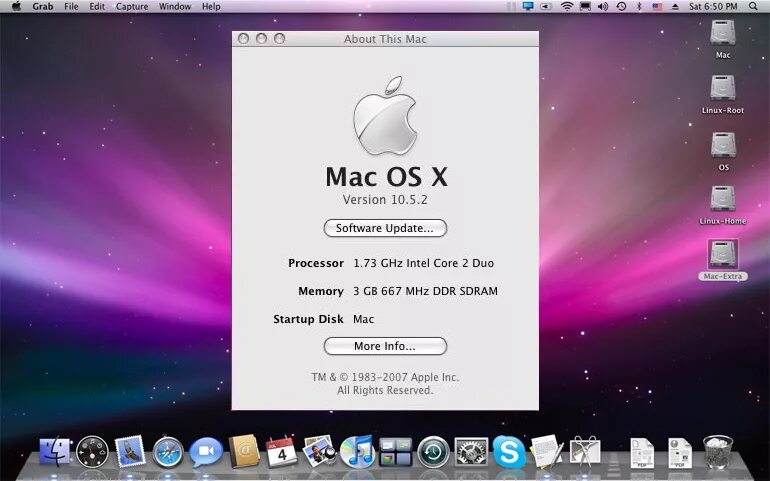Open the Help menu
This screenshot has height=481, width=770.
(x=211, y=6)
